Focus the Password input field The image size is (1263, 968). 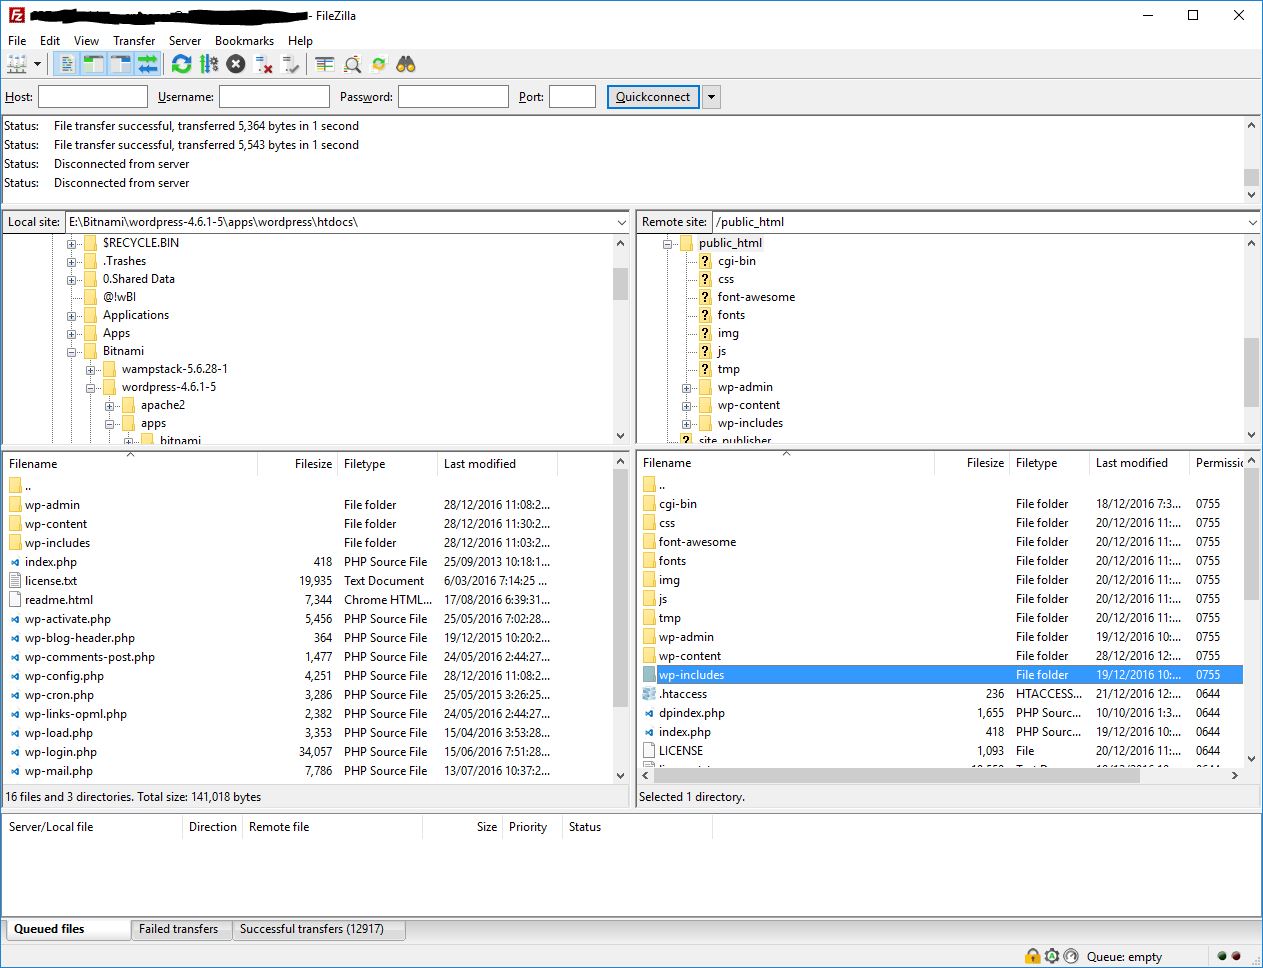coord(453,97)
